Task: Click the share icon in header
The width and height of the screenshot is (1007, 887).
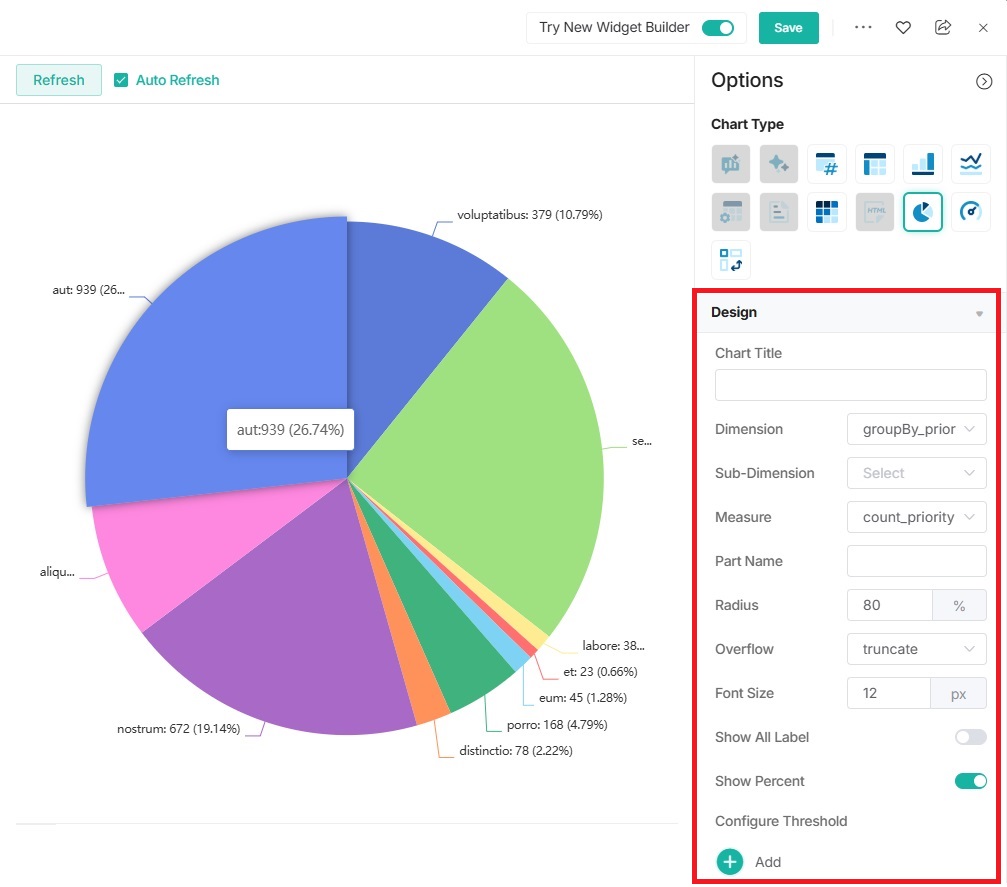Action: [x=943, y=28]
